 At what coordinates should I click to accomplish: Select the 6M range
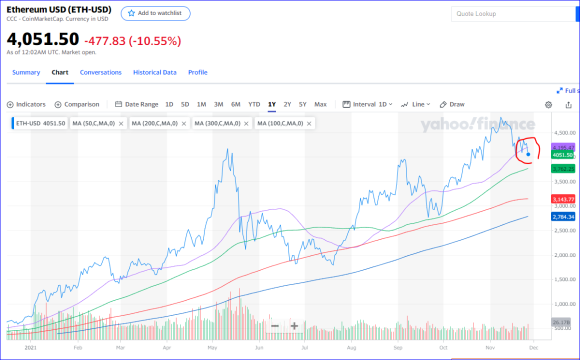[x=236, y=104]
